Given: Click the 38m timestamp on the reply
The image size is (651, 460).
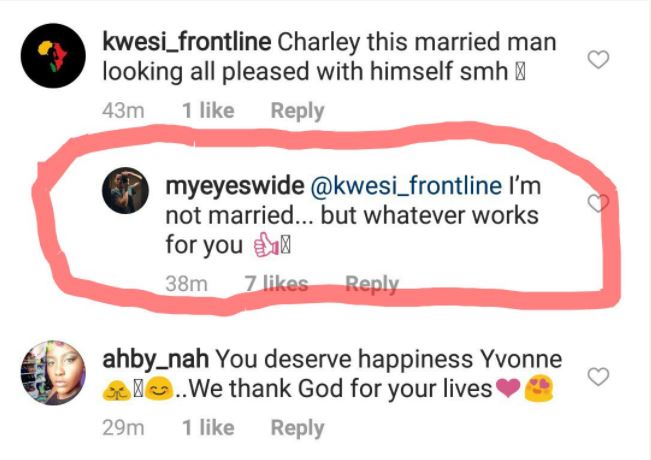Looking at the screenshot, I should click(187, 284).
